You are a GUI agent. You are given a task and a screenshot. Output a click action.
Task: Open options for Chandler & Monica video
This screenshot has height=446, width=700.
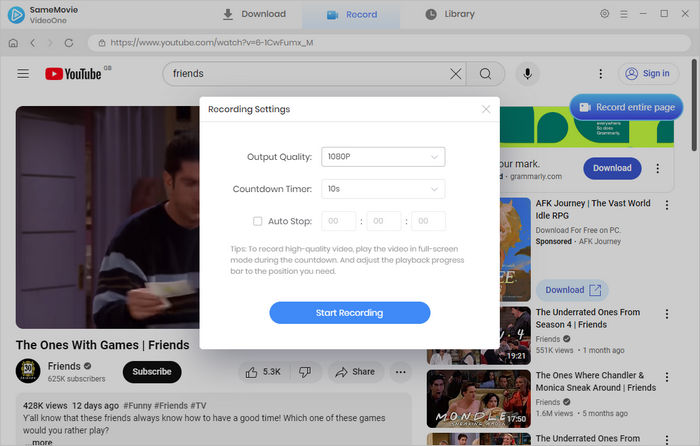(667, 377)
